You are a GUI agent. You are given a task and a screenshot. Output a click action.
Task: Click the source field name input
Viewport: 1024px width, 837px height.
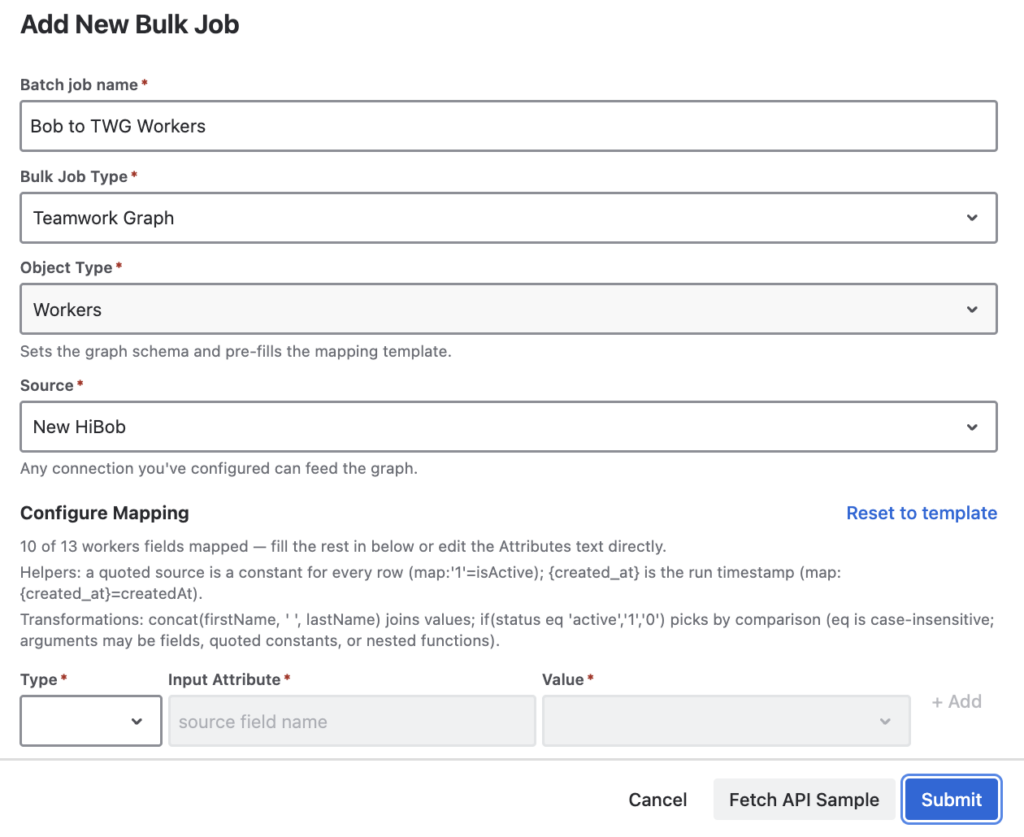click(352, 721)
